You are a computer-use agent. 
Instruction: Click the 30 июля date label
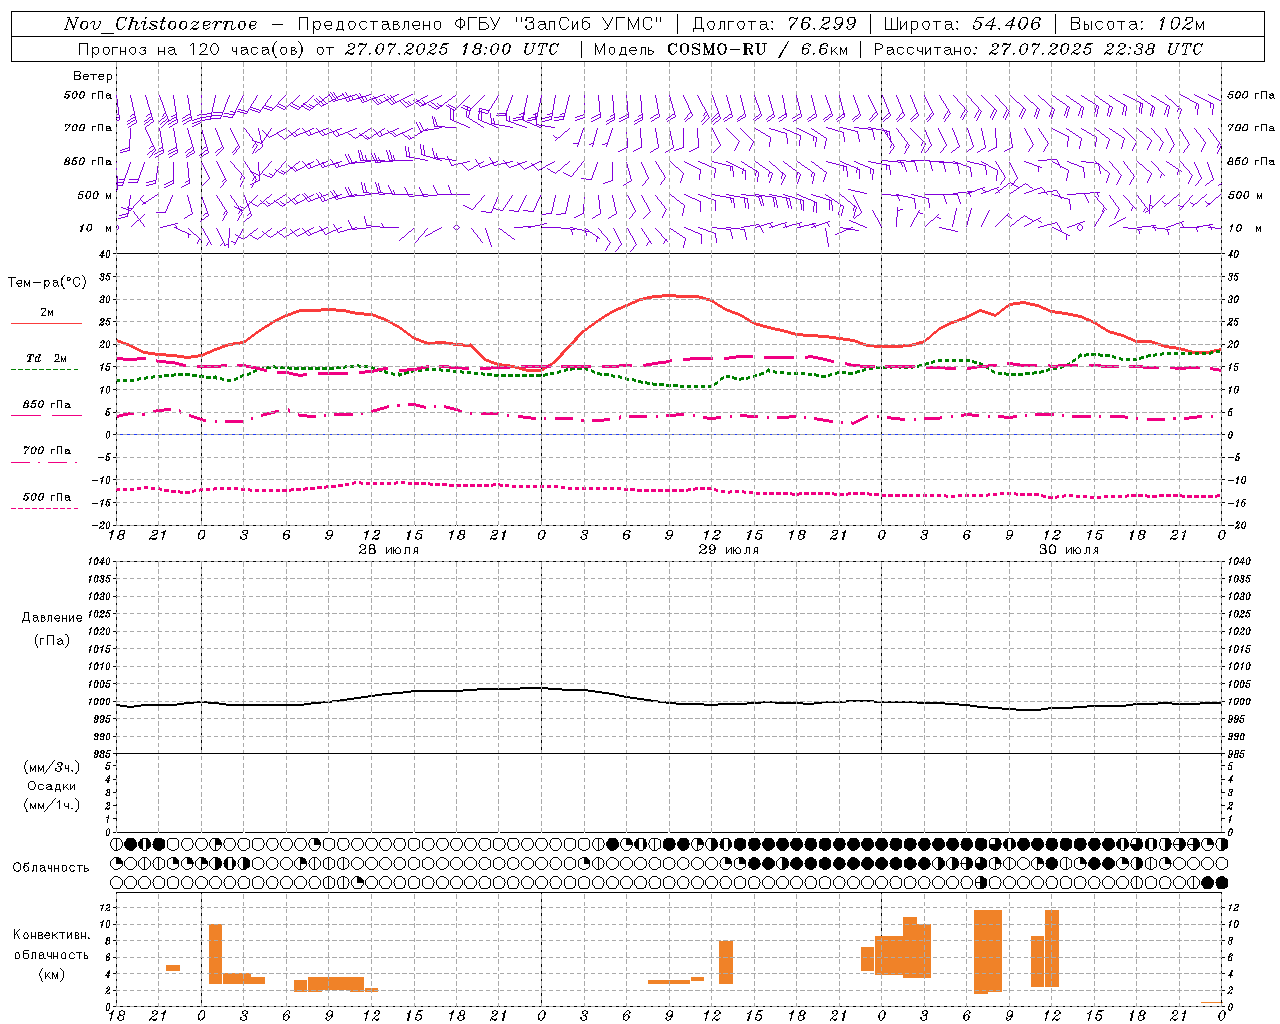1068,549
